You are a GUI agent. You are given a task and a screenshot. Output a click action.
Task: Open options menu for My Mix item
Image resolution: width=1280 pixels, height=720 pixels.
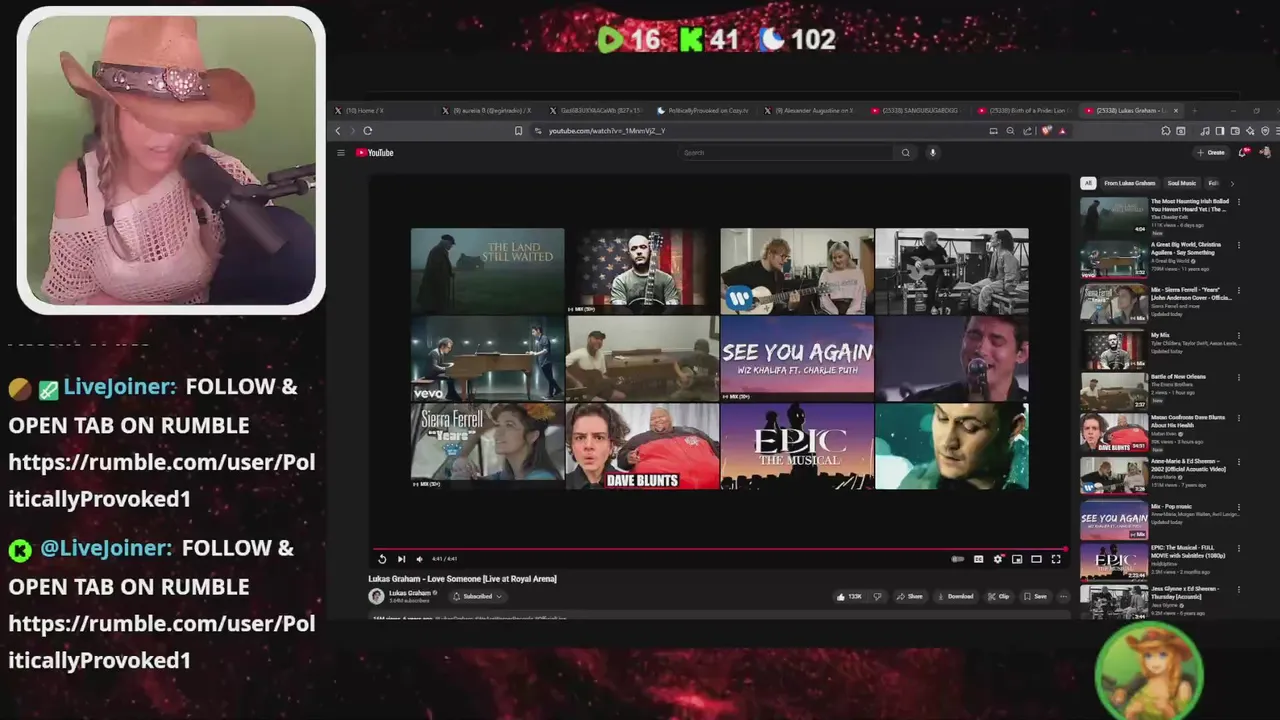click(x=1239, y=334)
